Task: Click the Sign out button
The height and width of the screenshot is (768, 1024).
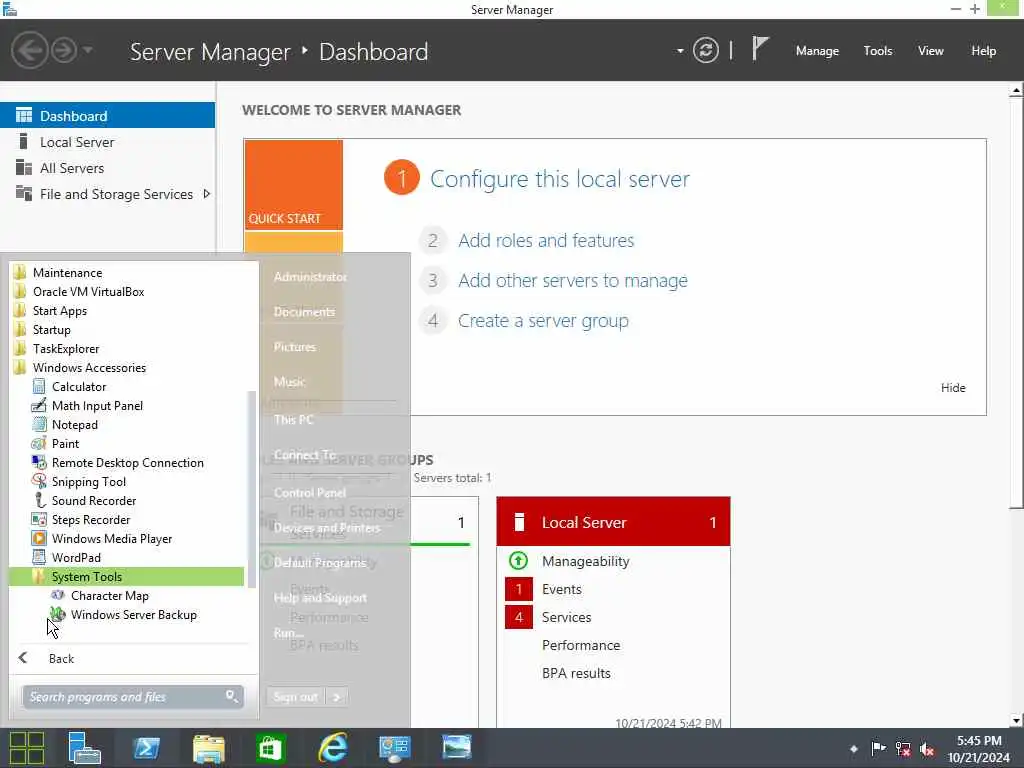Action: click(295, 697)
